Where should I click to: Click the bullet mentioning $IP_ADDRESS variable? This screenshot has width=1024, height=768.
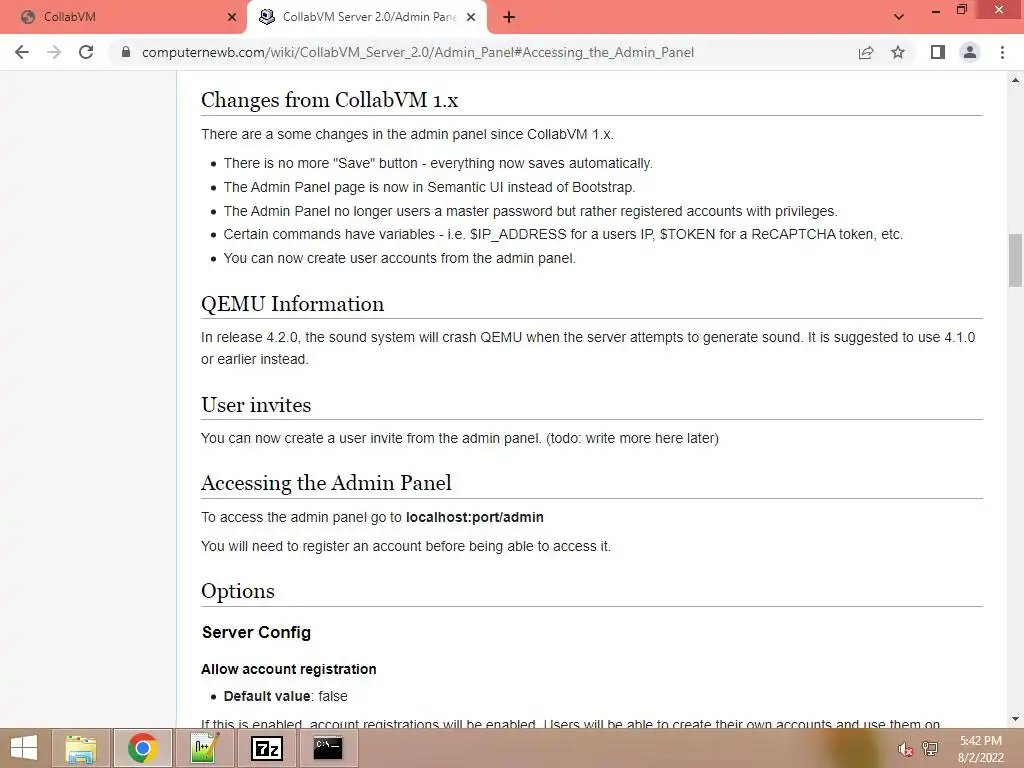pyautogui.click(x=563, y=234)
